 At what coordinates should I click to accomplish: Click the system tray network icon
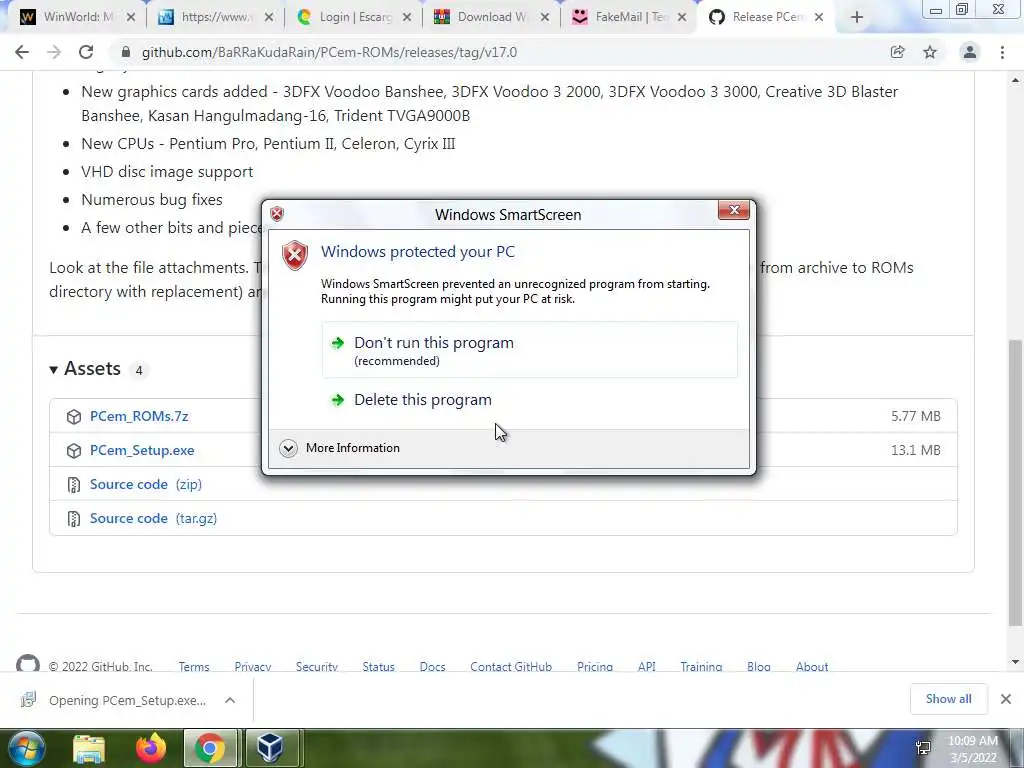coord(923,748)
